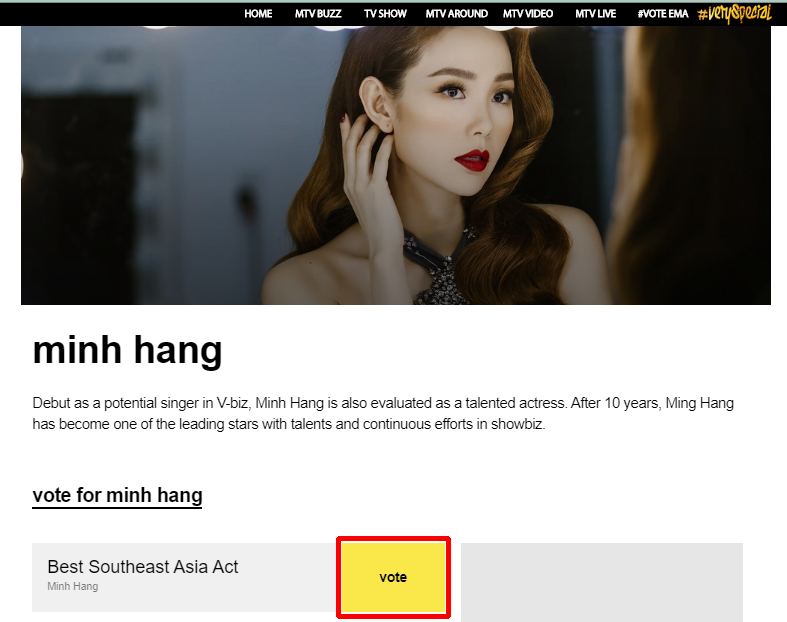Open the Minh Hang banner photo
This screenshot has height=622, width=787.
click(x=396, y=165)
